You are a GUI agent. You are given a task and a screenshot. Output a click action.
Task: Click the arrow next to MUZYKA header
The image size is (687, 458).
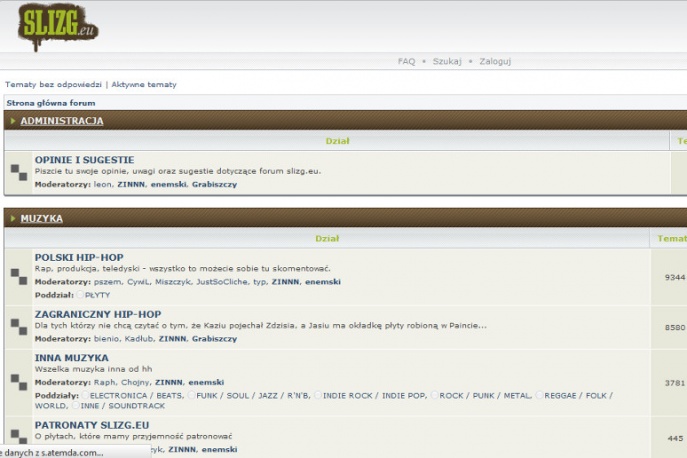pyautogui.click(x=12, y=218)
